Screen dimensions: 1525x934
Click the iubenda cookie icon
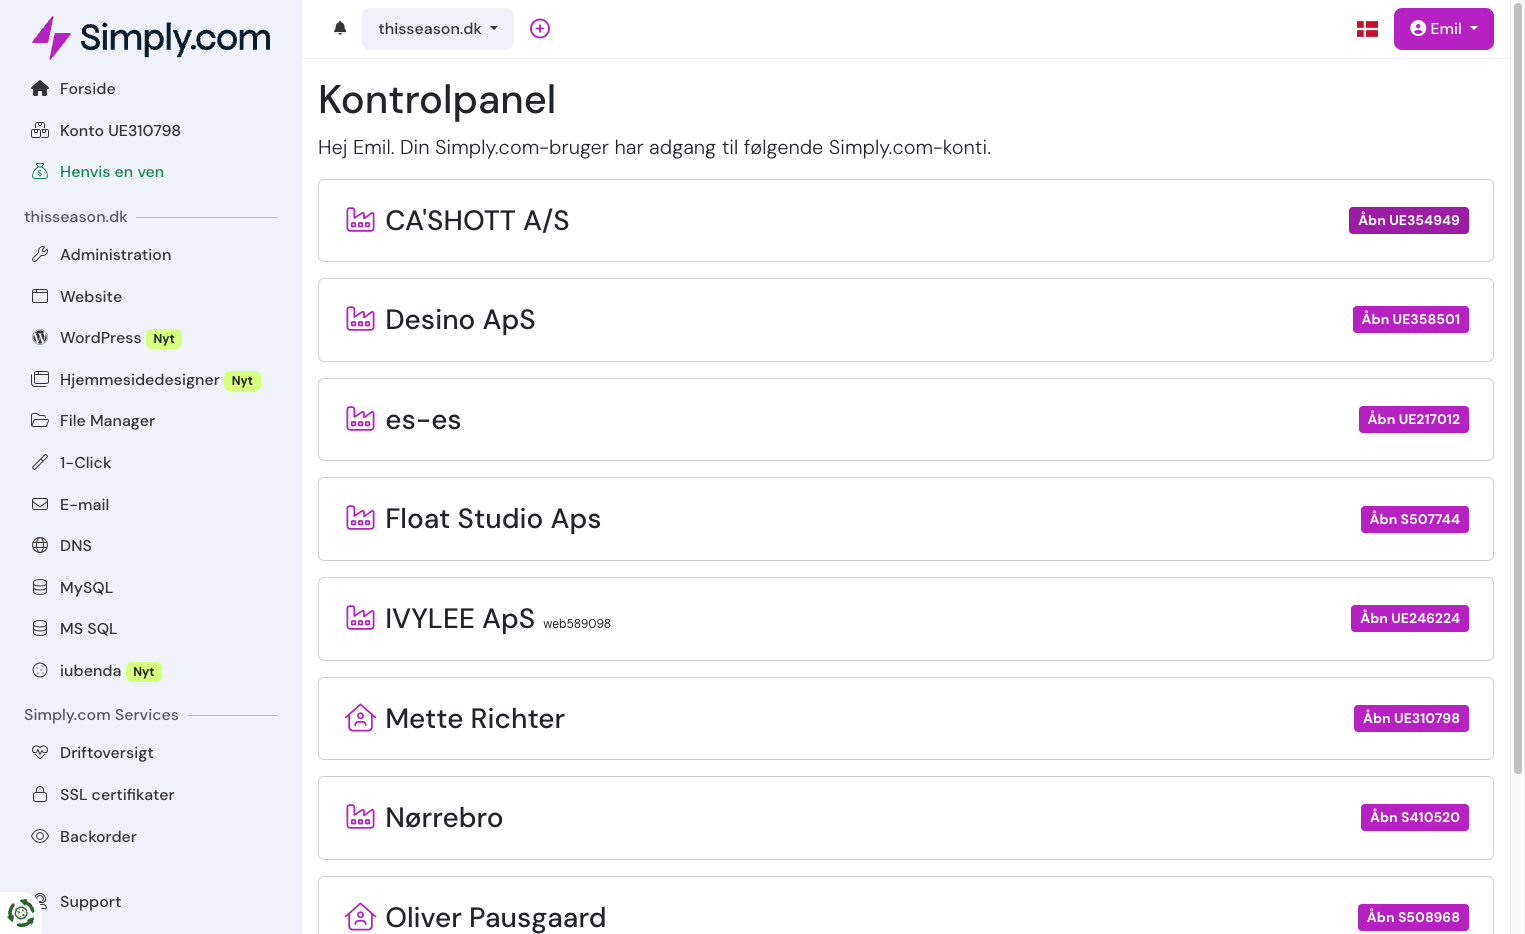40,671
